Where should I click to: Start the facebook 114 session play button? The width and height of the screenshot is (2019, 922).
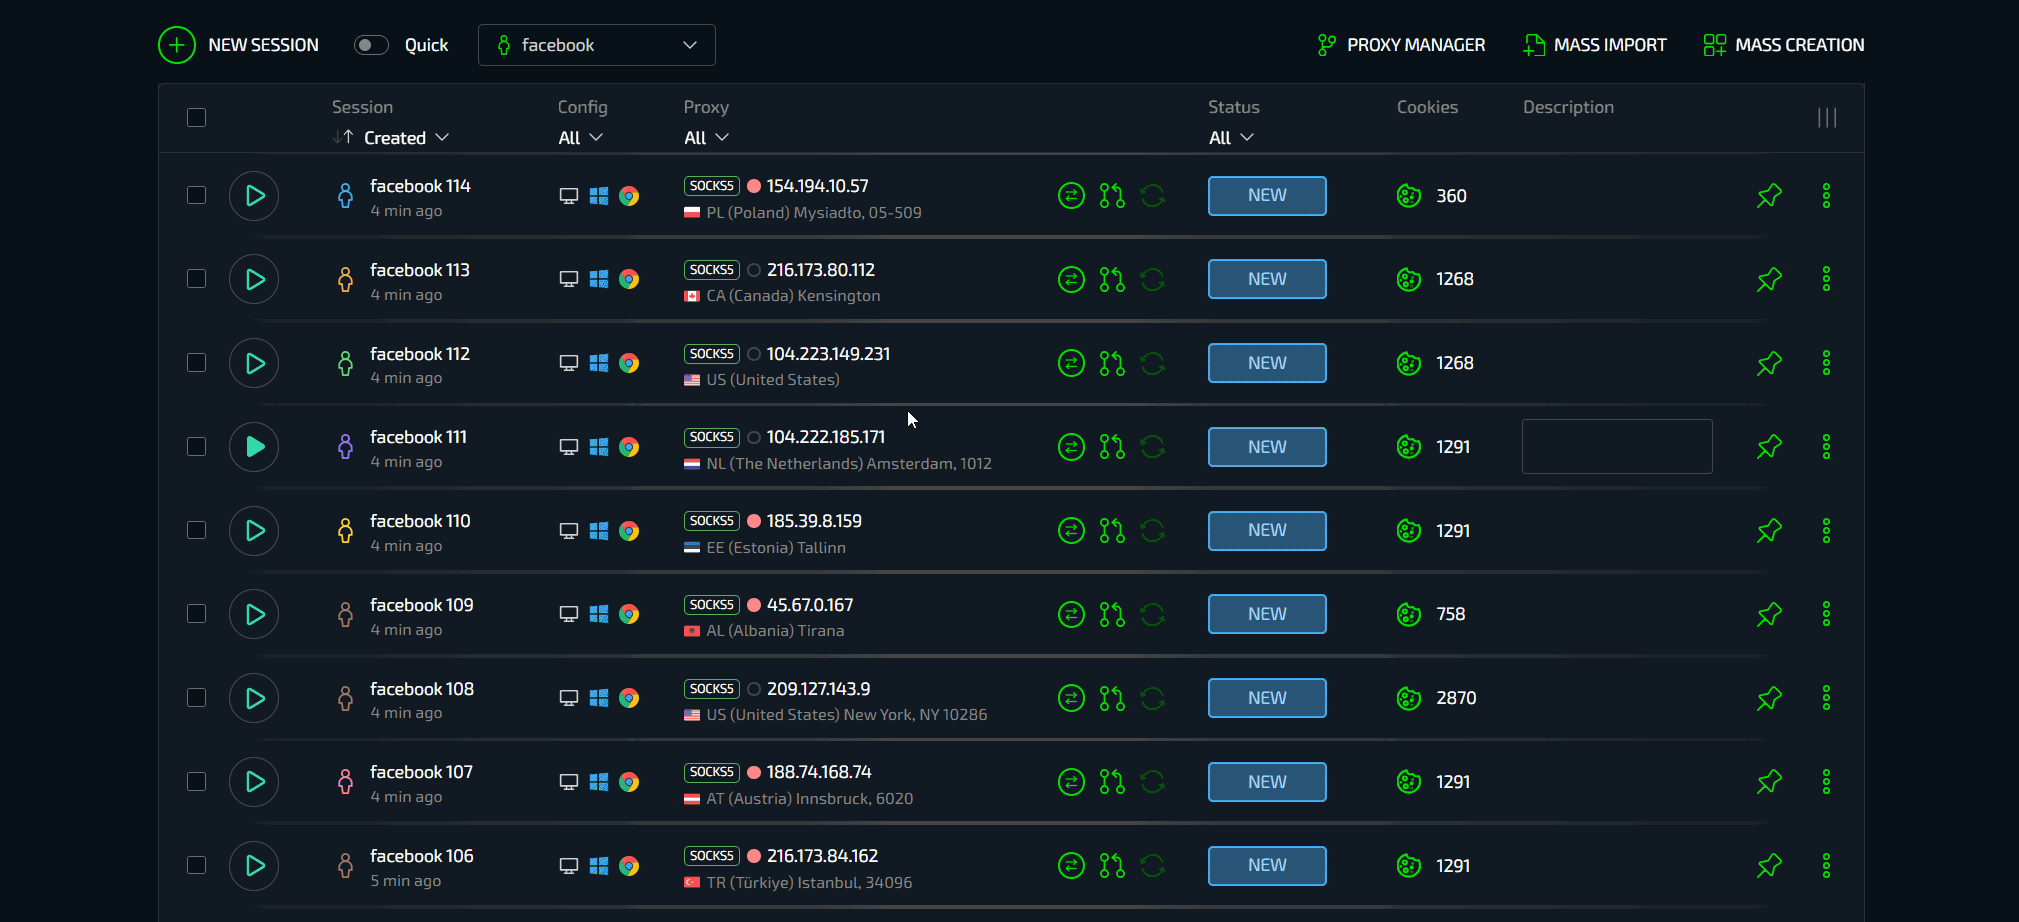(x=254, y=196)
